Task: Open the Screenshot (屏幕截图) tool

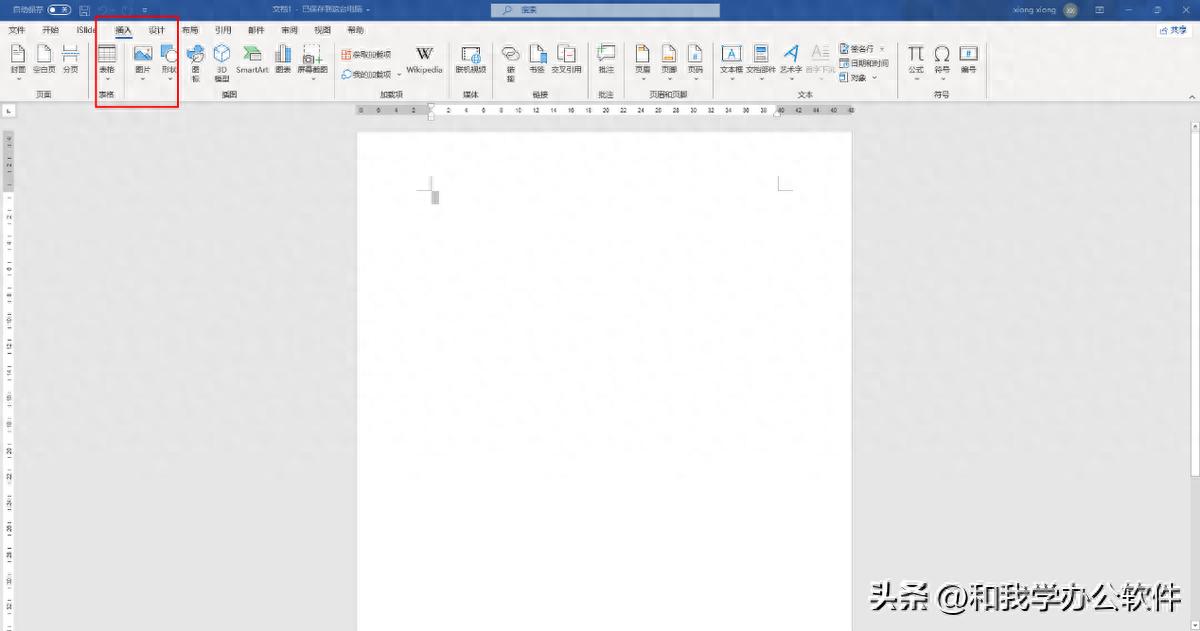Action: point(312,62)
